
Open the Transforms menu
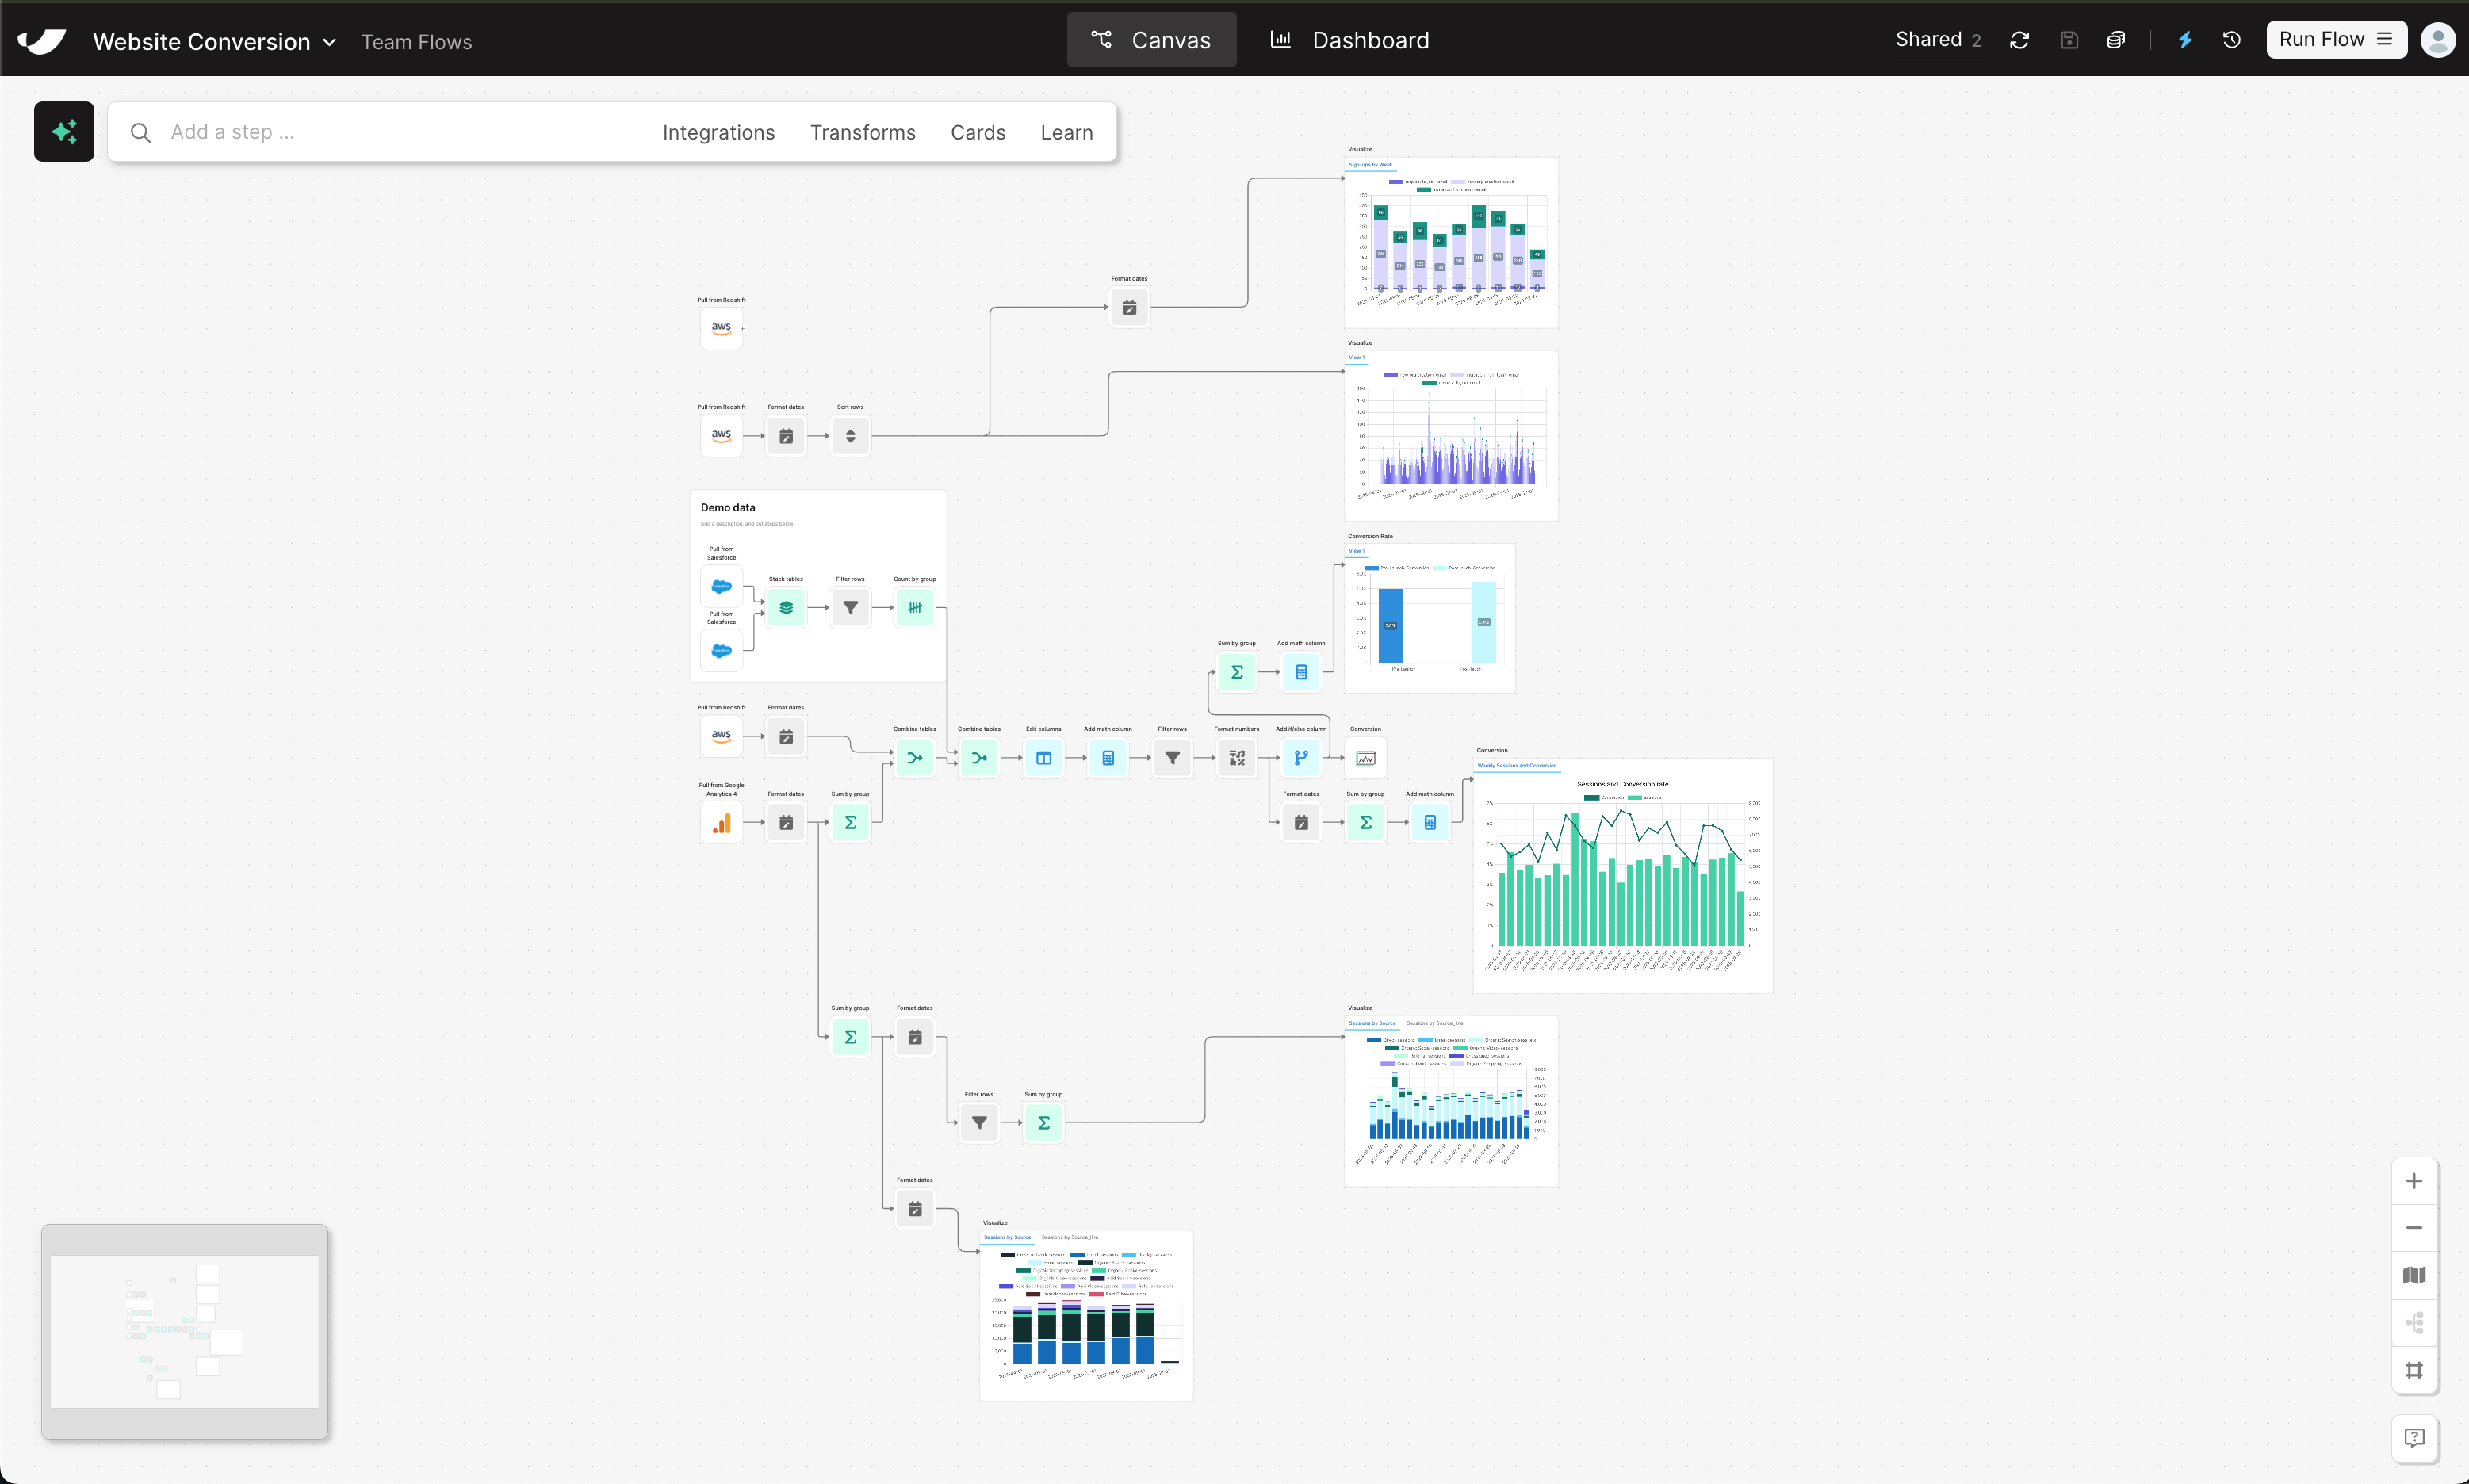point(862,132)
